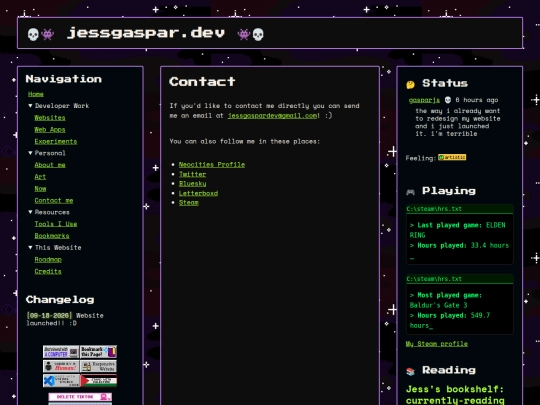The height and width of the screenshot is (405, 540).
Task: Click the yellow thinking emoji beside Status
Action: (x=411, y=84)
